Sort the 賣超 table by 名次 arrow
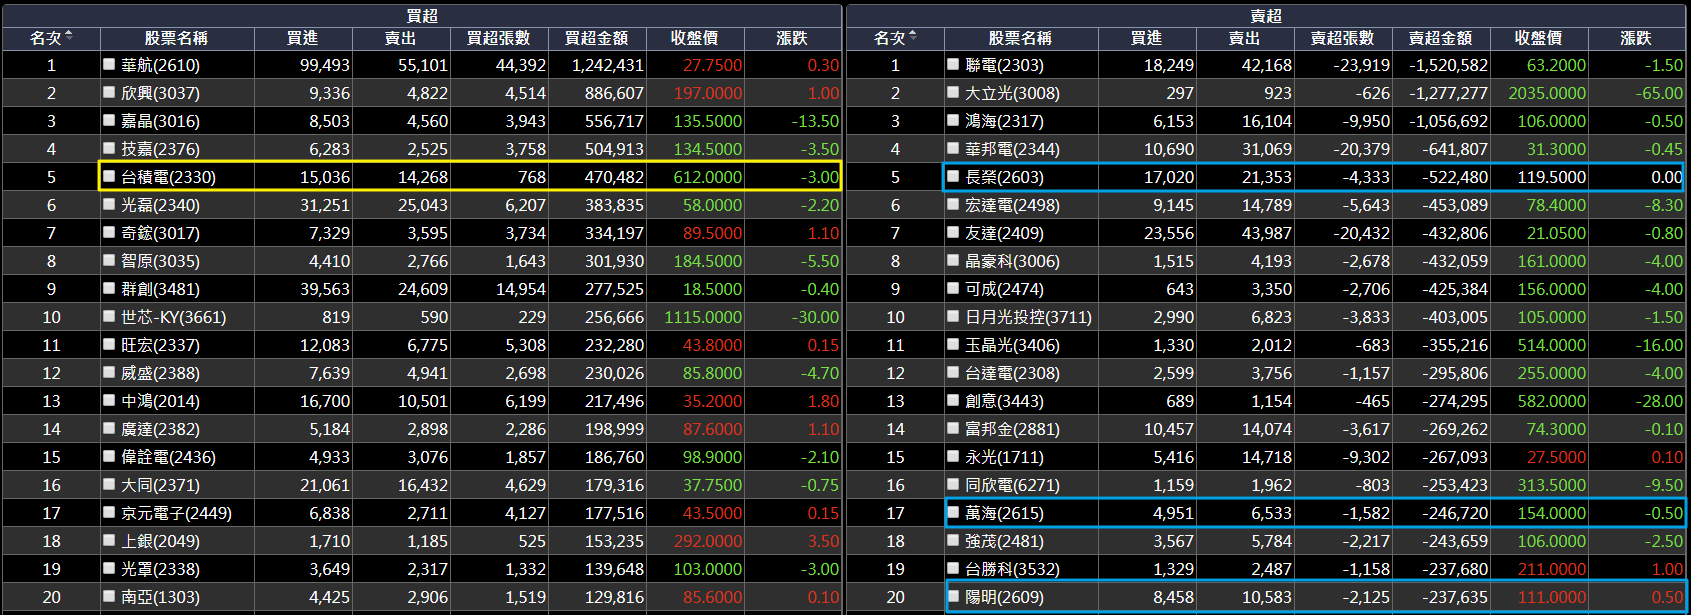The height and width of the screenshot is (615, 1691). pyautogui.click(x=913, y=37)
